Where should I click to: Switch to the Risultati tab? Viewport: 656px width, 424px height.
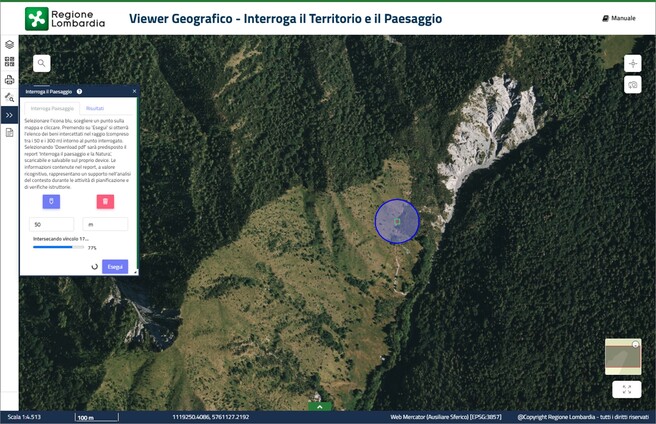click(95, 108)
